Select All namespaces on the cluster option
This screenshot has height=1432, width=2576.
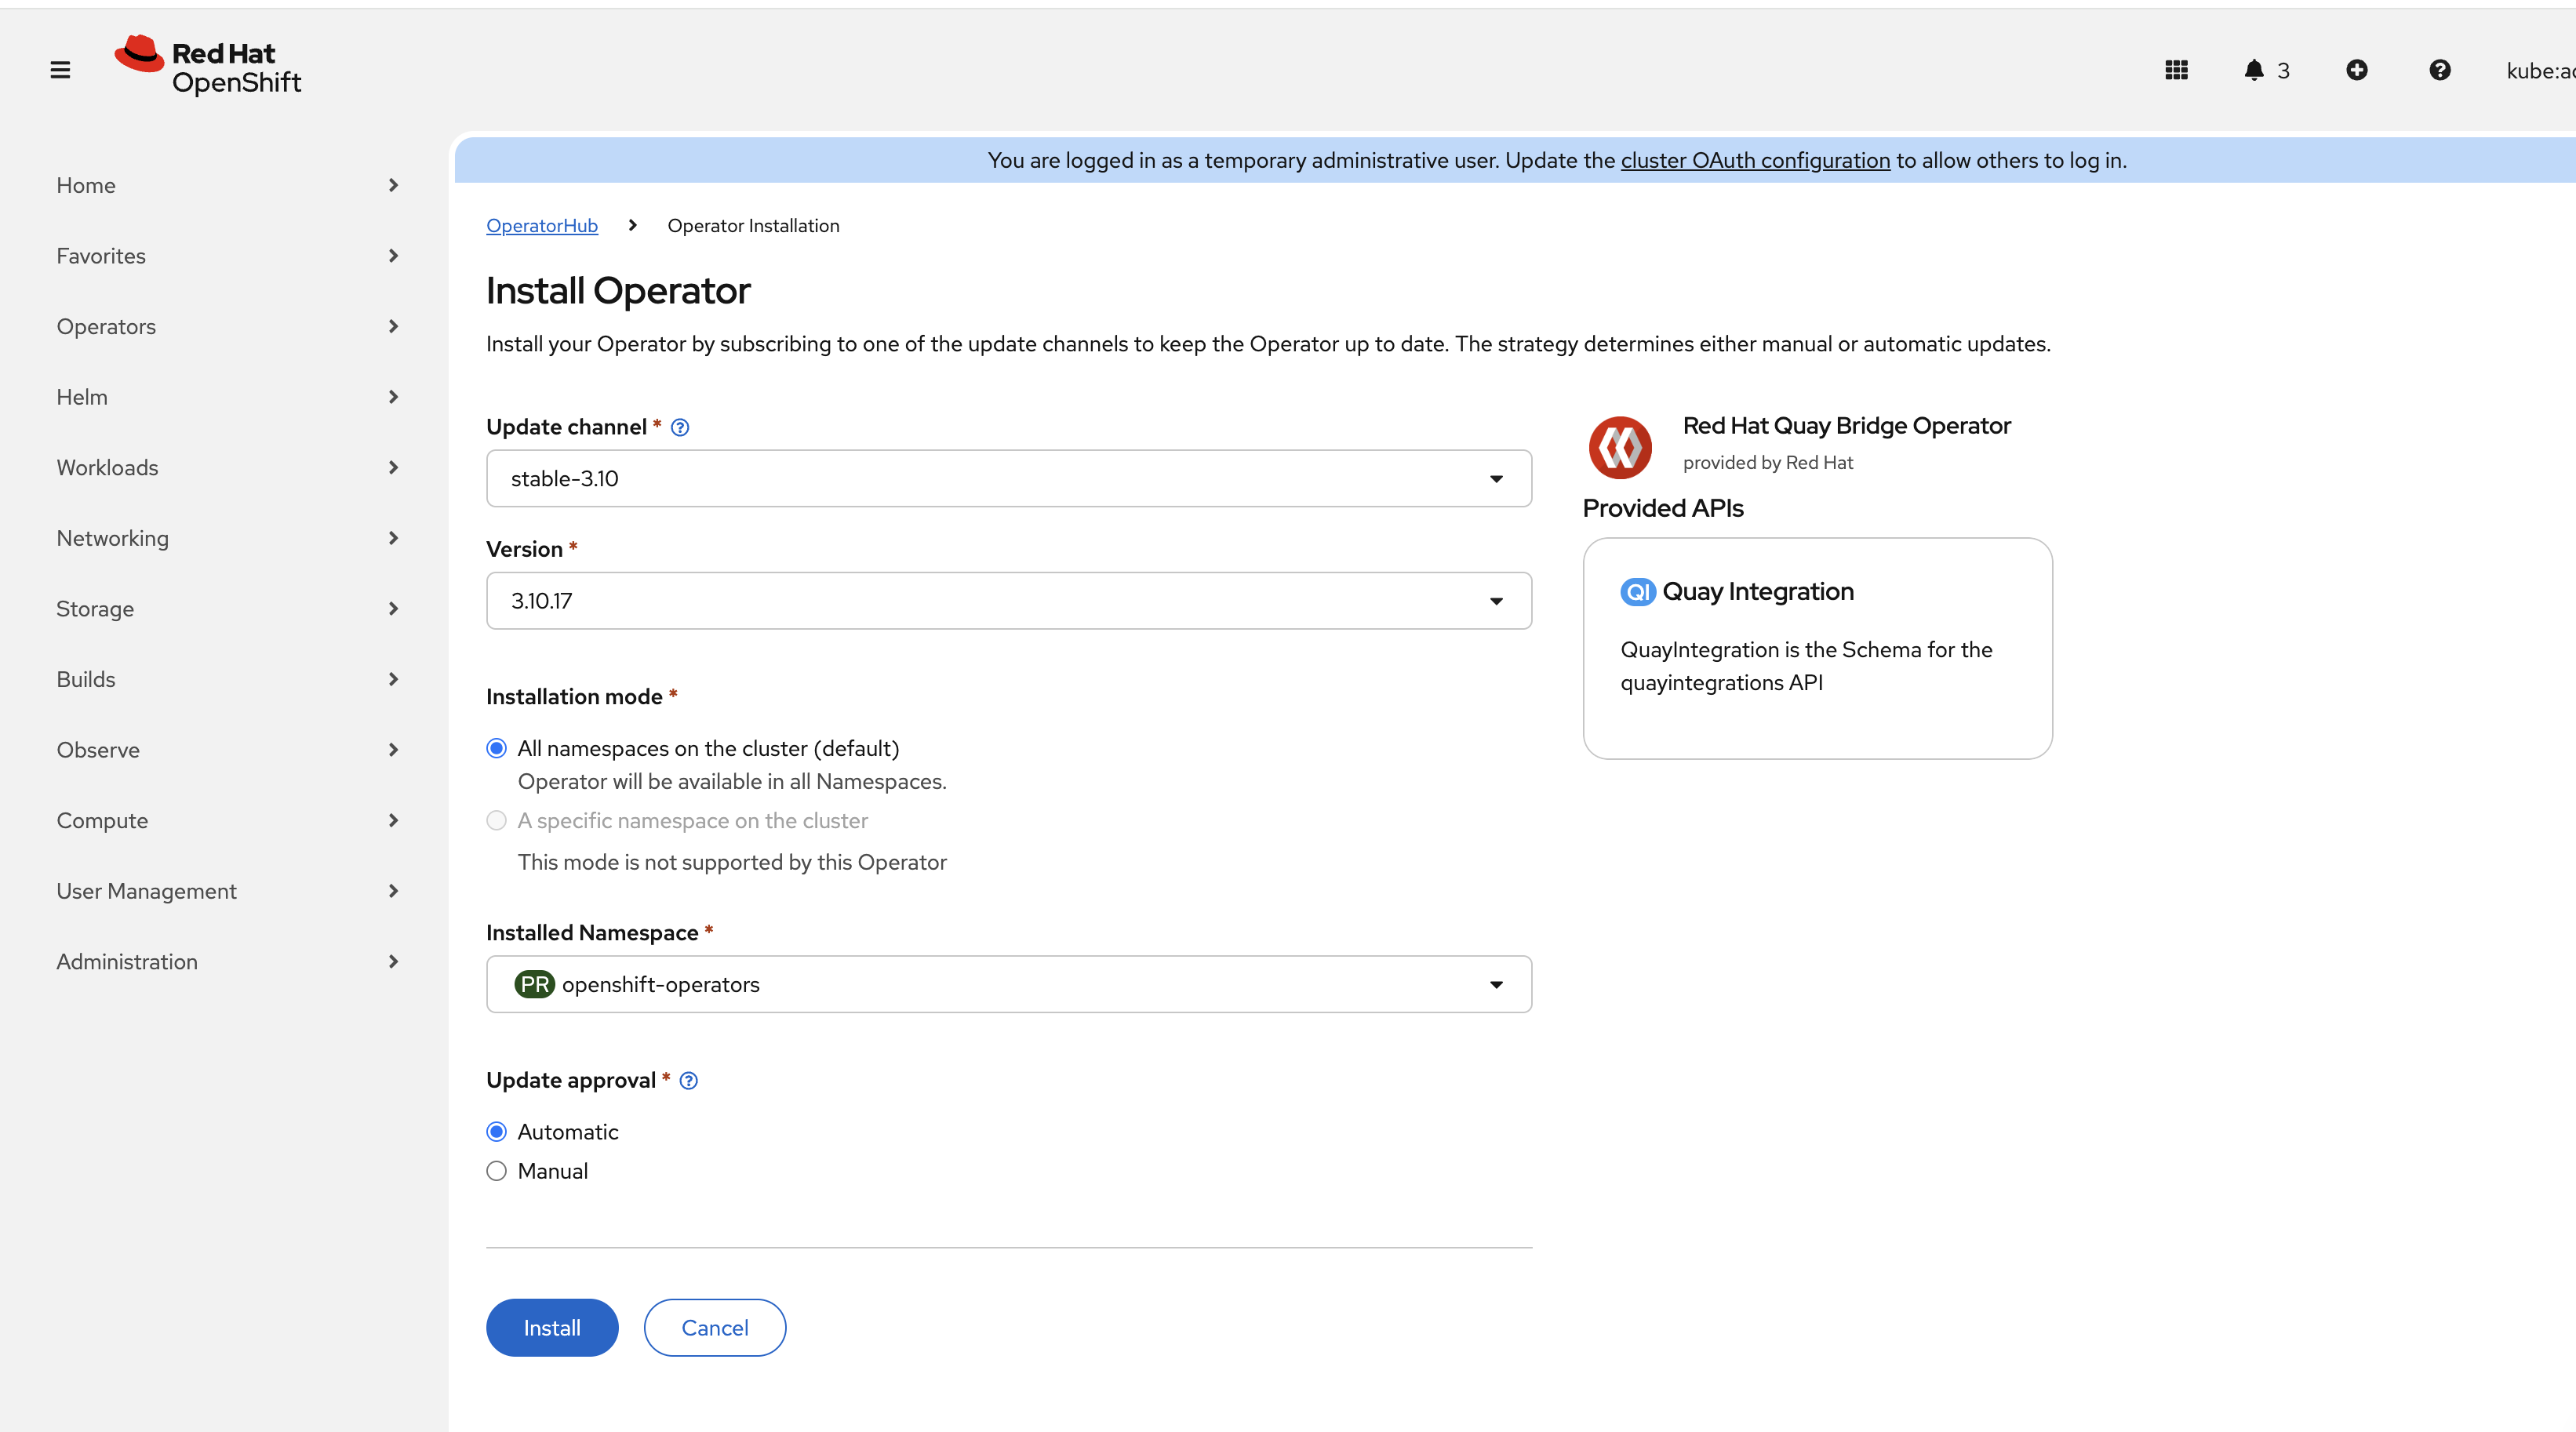tap(497, 749)
